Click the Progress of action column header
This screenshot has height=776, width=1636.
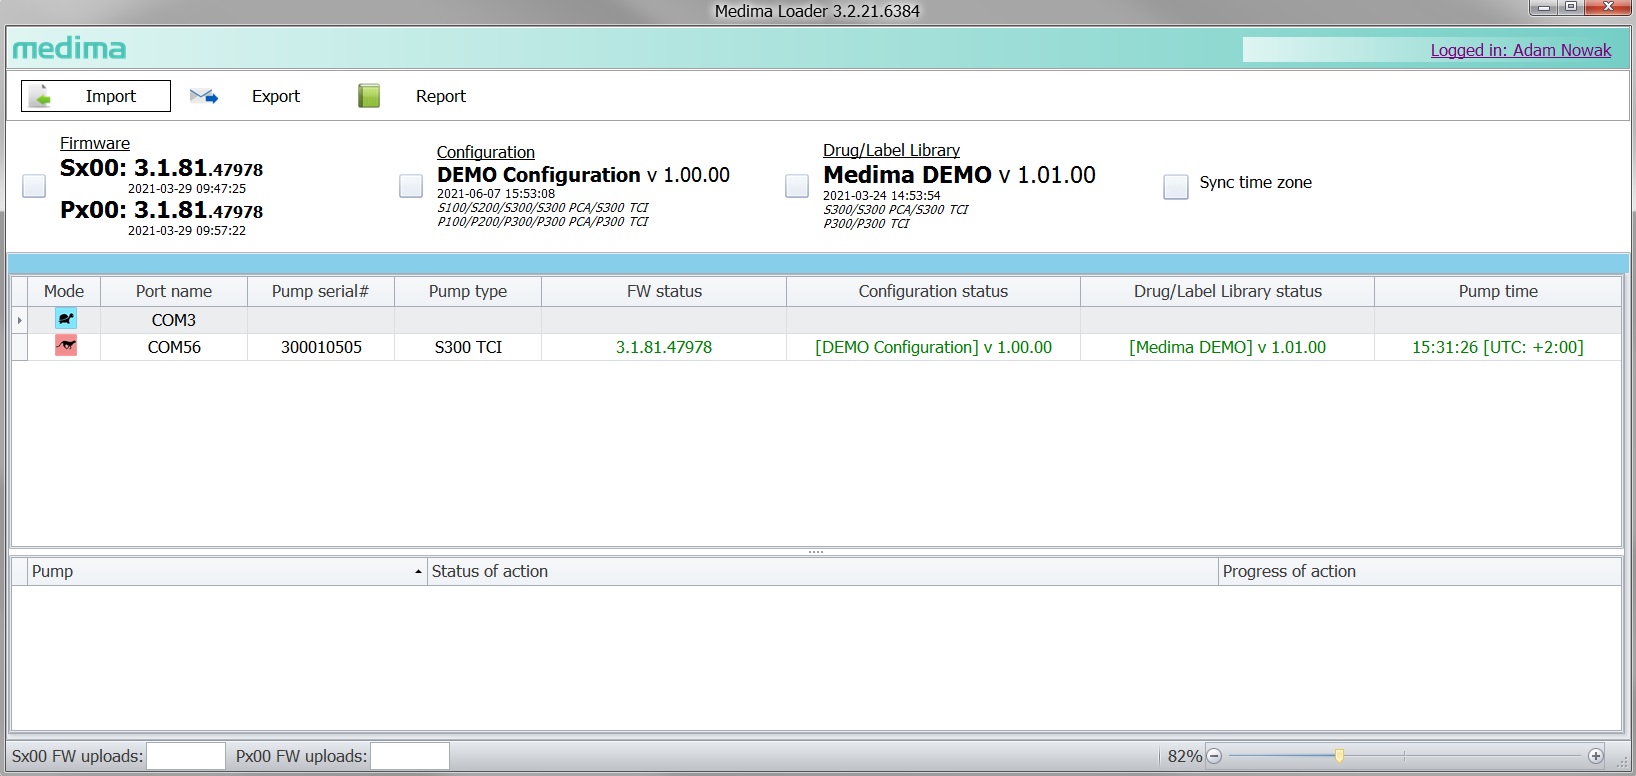pos(1420,571)
